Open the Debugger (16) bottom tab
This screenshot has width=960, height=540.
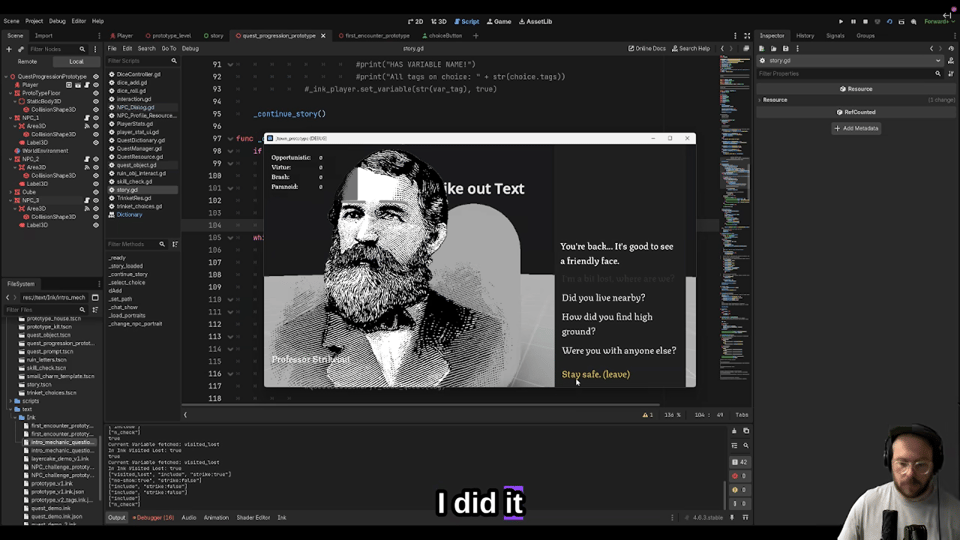pos(154,517)
